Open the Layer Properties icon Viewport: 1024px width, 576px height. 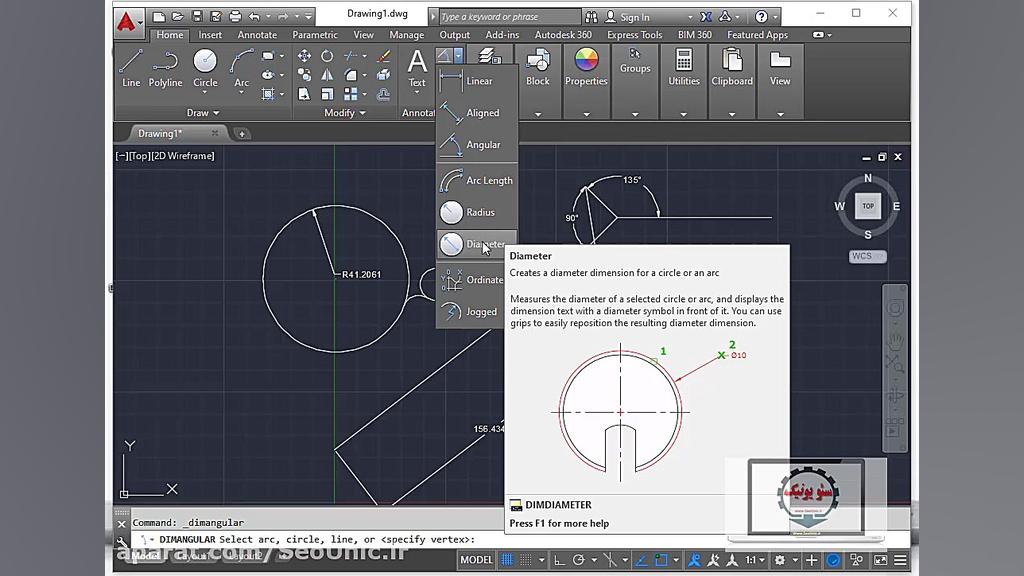(x=488, y=56)
